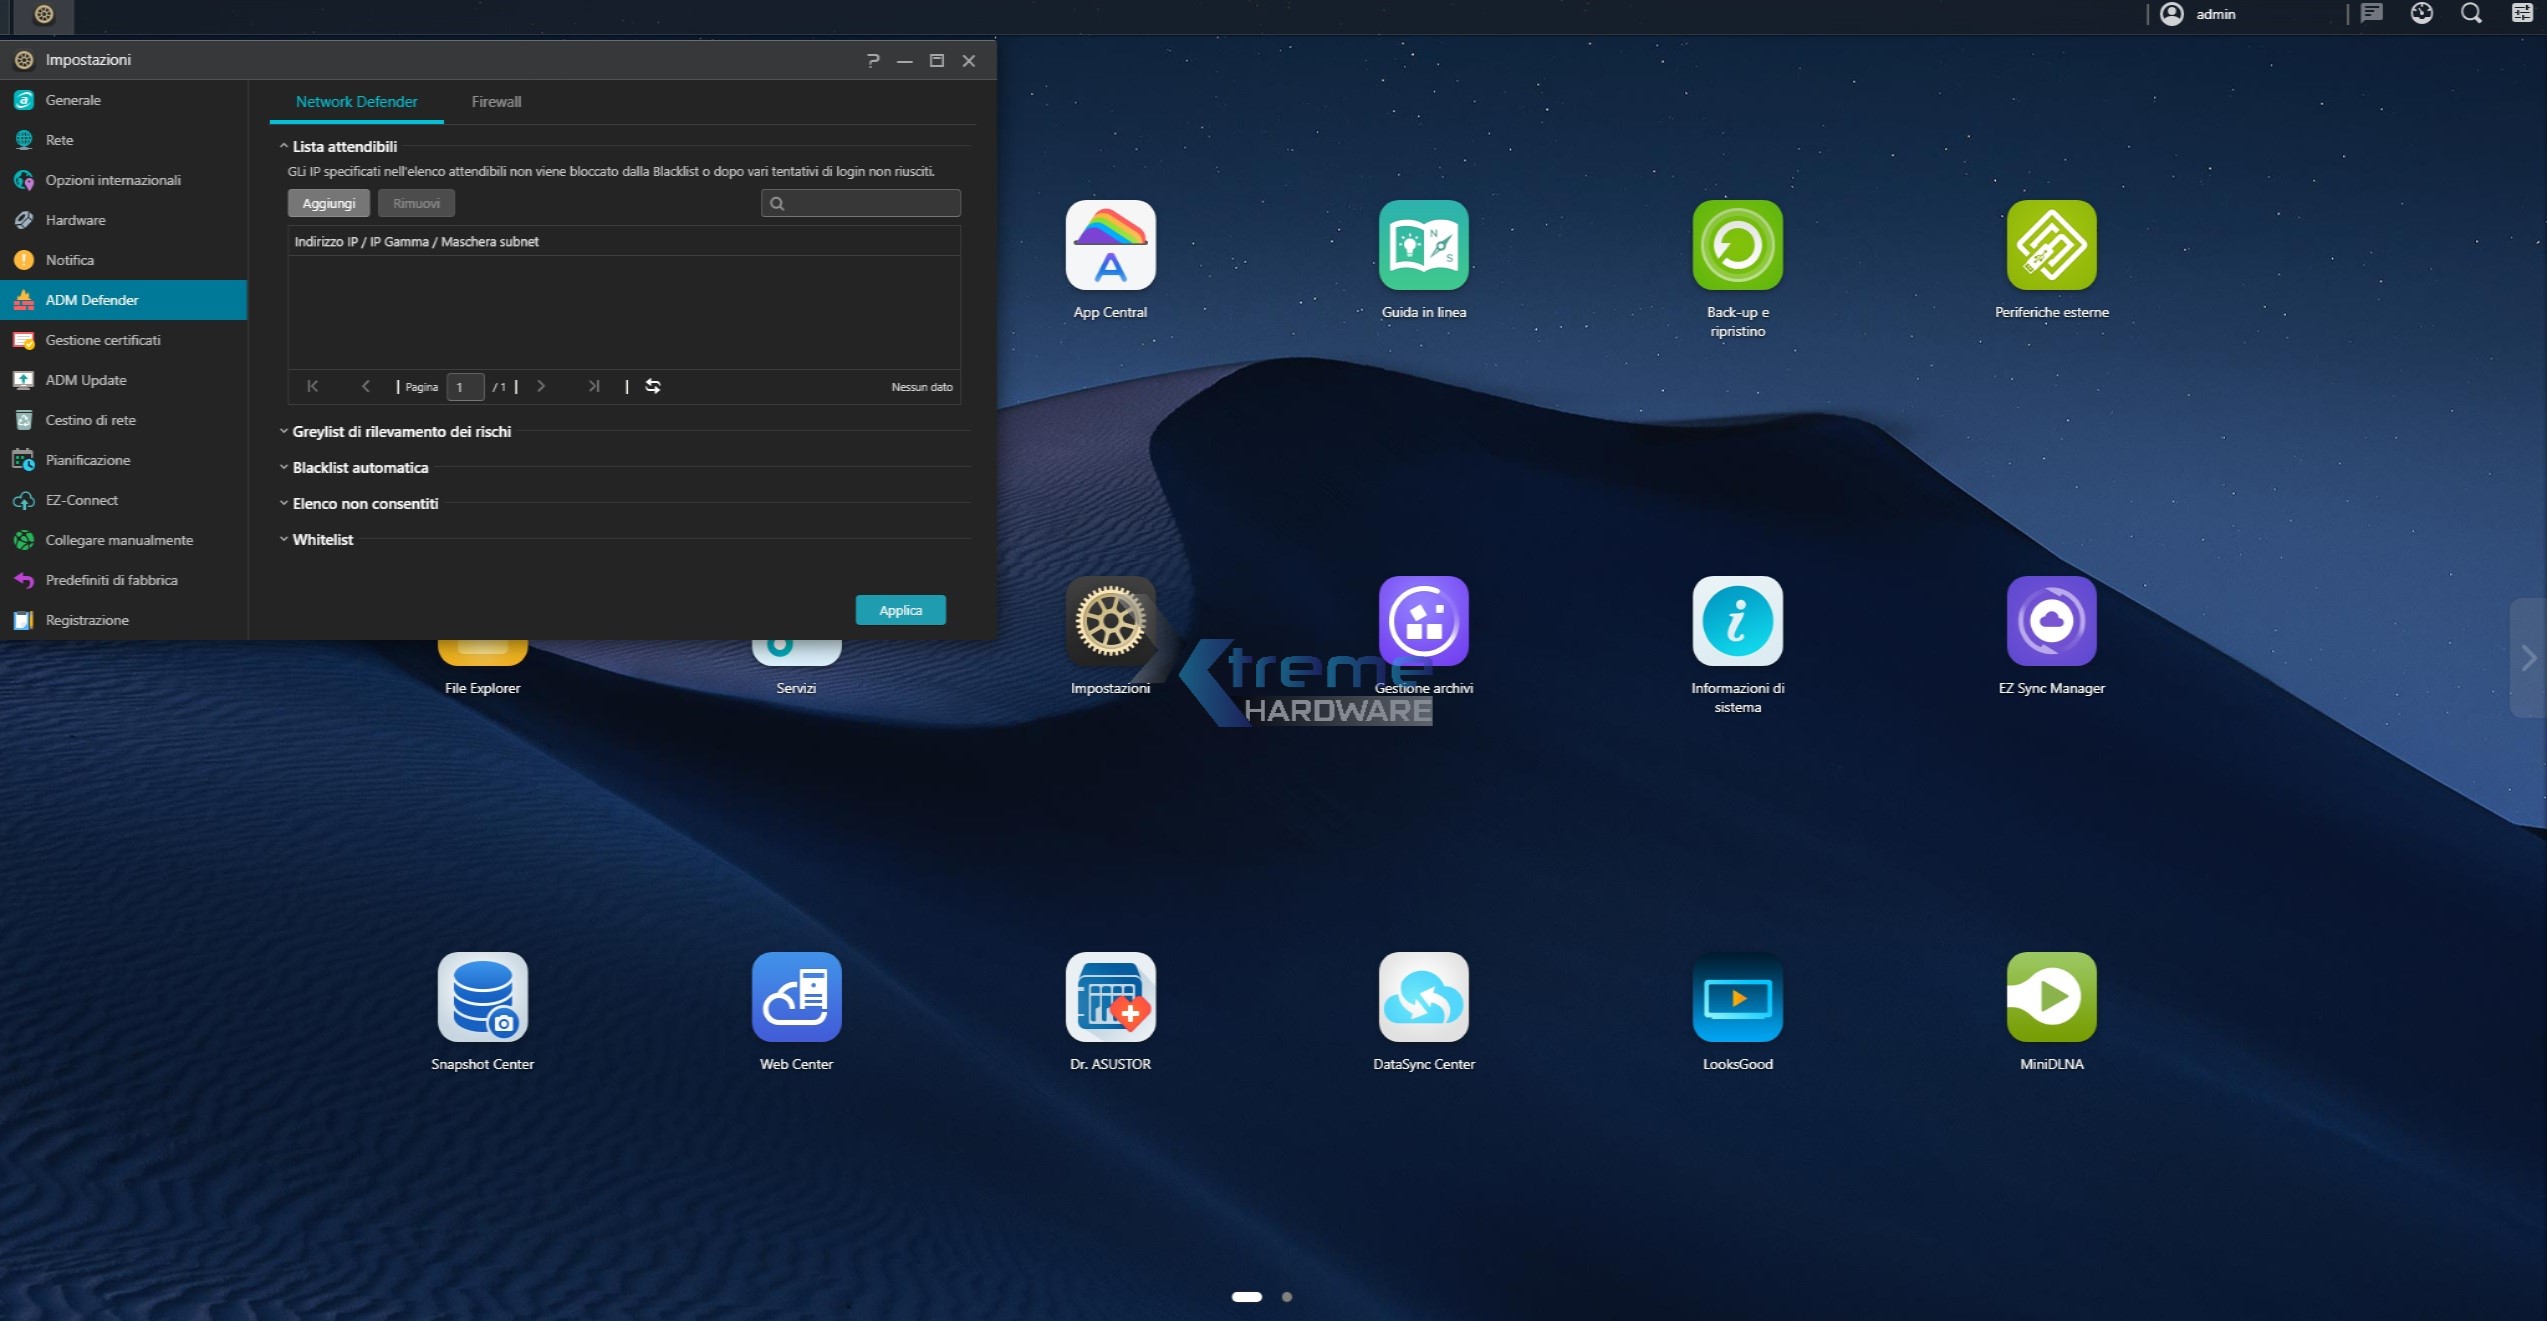Open Periferiche esterne desktop icon
Screen dimensions: 2547x1321
tap(2051, 246)
